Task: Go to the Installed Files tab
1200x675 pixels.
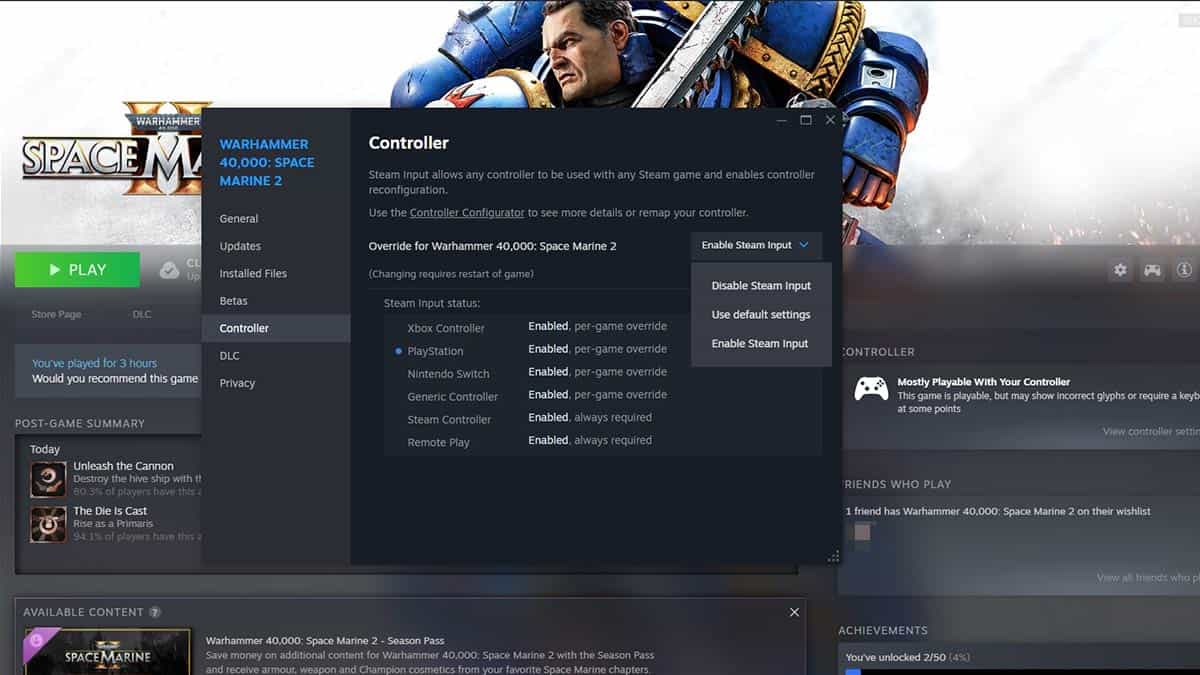Action: (x=276, y=274)
